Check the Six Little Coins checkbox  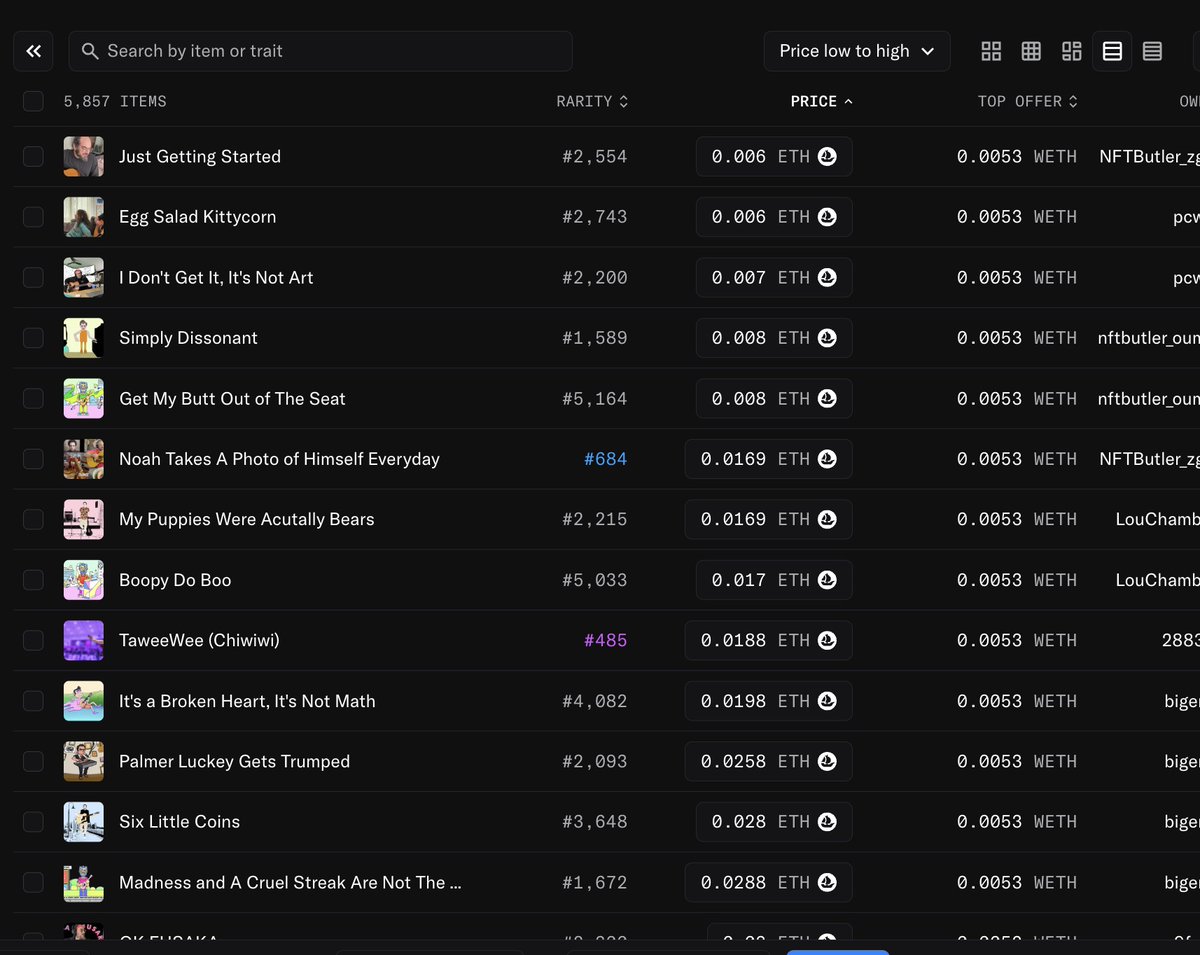(33, 822)
